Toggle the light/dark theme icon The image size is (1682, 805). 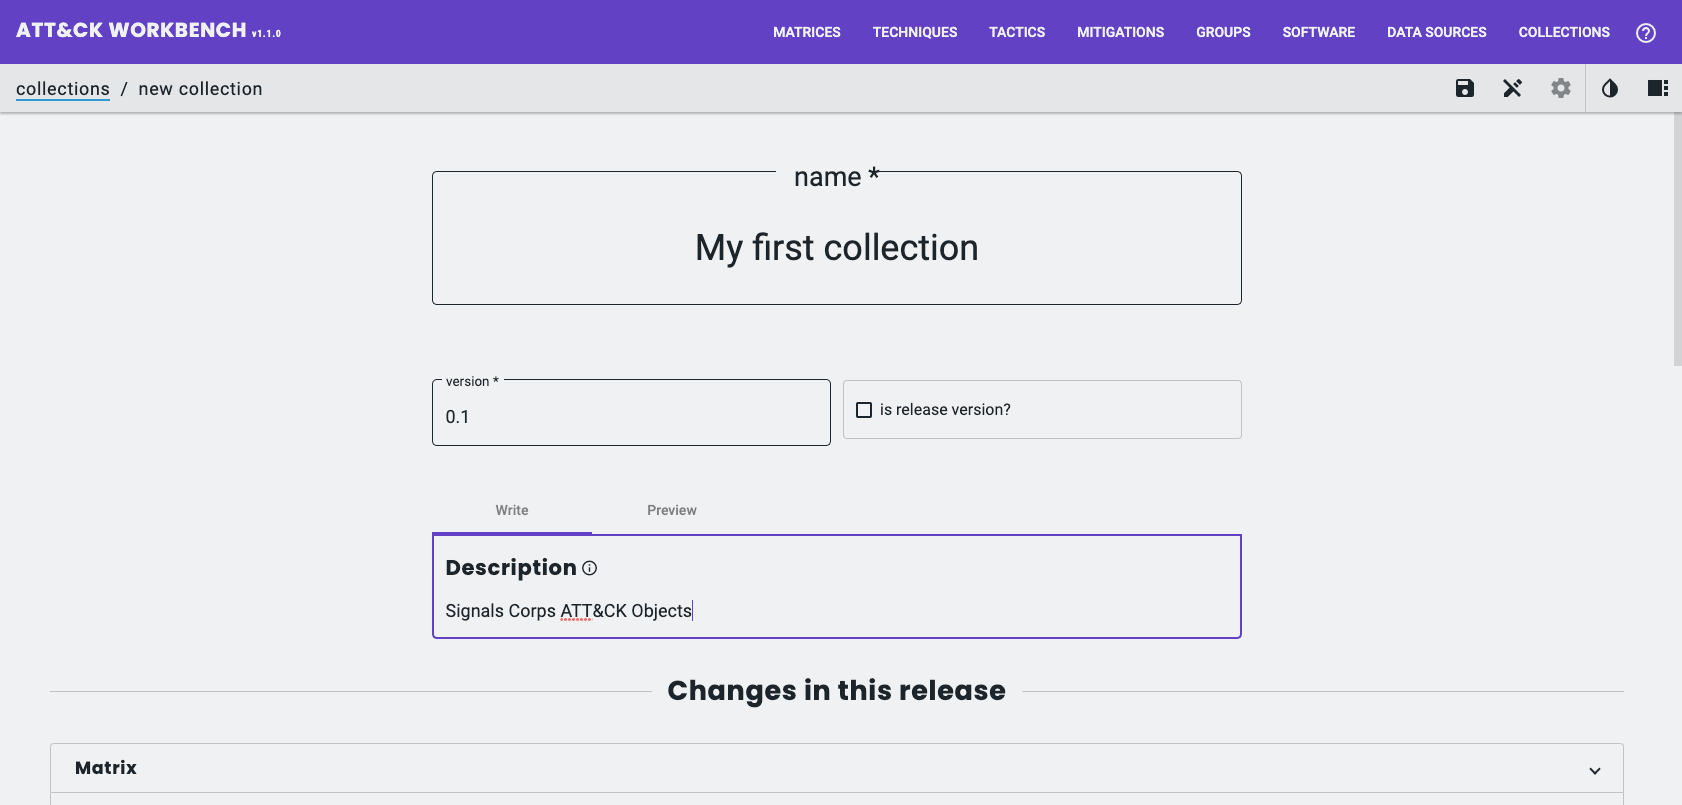click(1609, 88)
